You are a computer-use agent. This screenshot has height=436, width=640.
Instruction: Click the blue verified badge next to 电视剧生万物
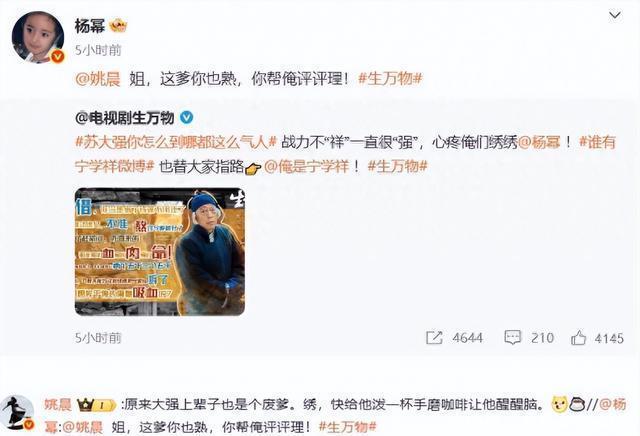tap(187, 118)
